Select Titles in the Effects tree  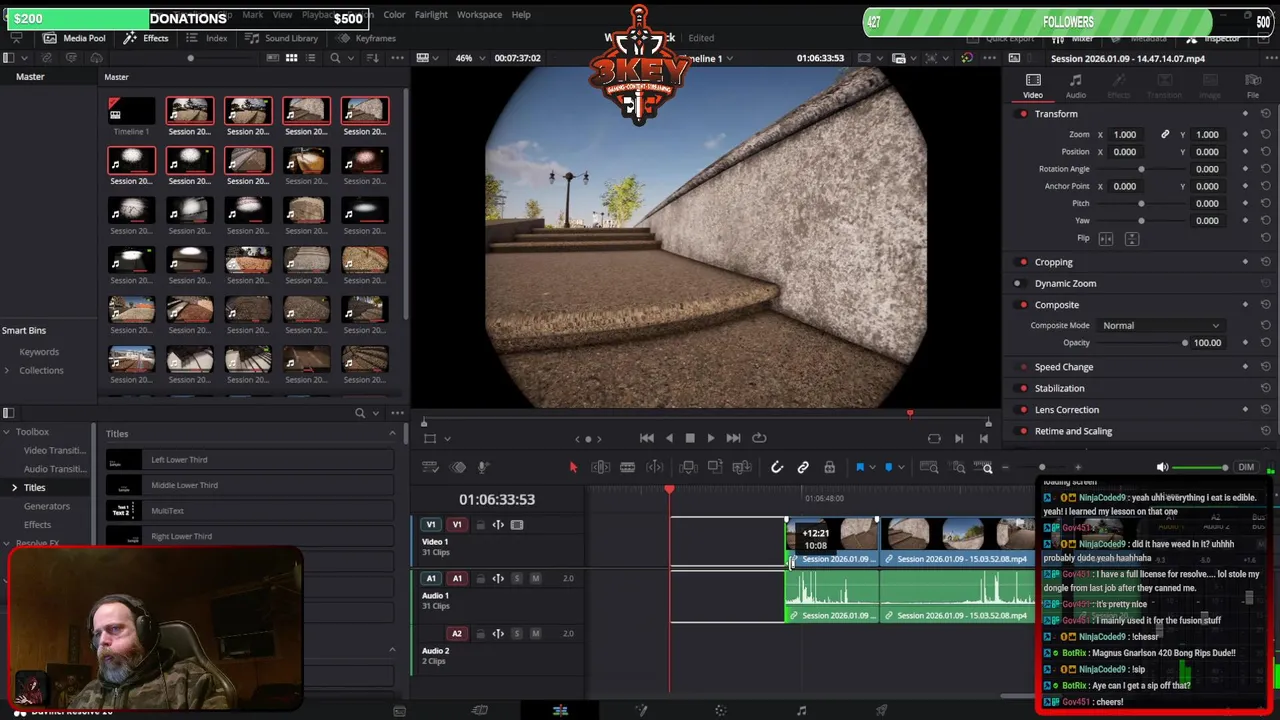point(35,488)
